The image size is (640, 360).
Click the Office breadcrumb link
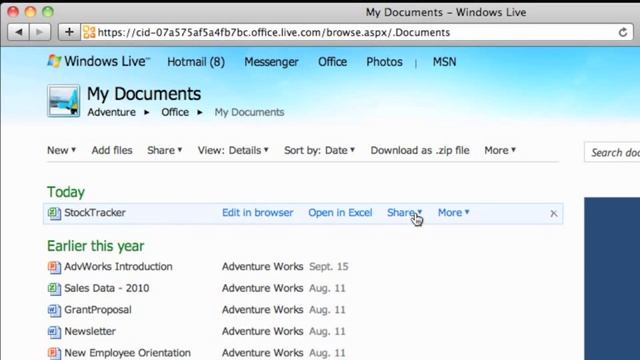[175, 112]
